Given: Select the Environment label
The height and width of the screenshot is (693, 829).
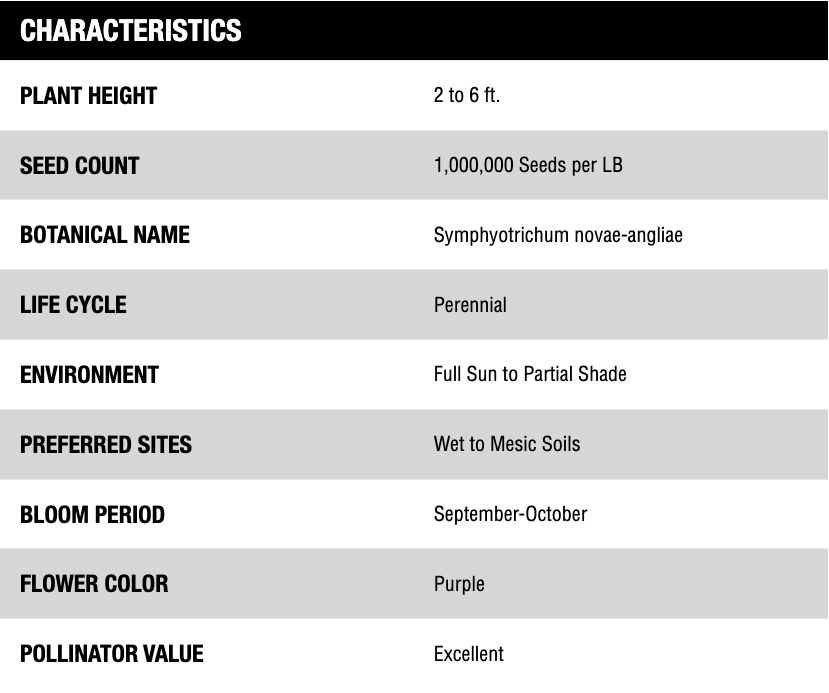Looking at the screenshot, I should pyautogui.click(x=89, y=375).
